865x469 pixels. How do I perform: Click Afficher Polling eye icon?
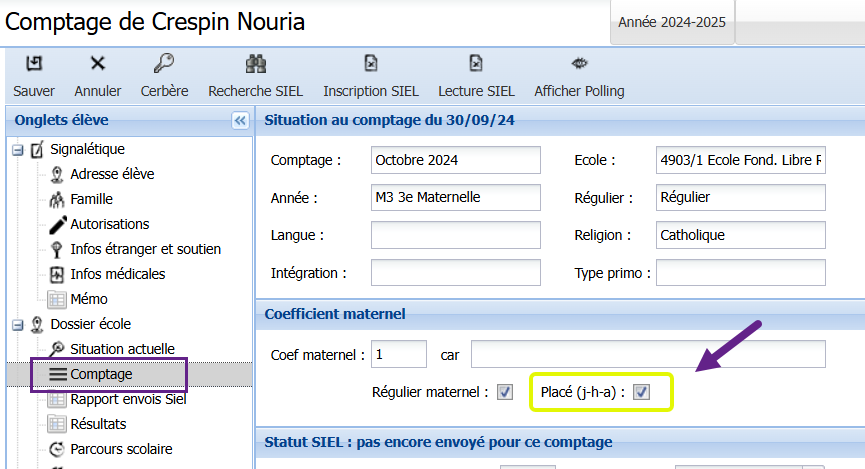tap(579, 64)
